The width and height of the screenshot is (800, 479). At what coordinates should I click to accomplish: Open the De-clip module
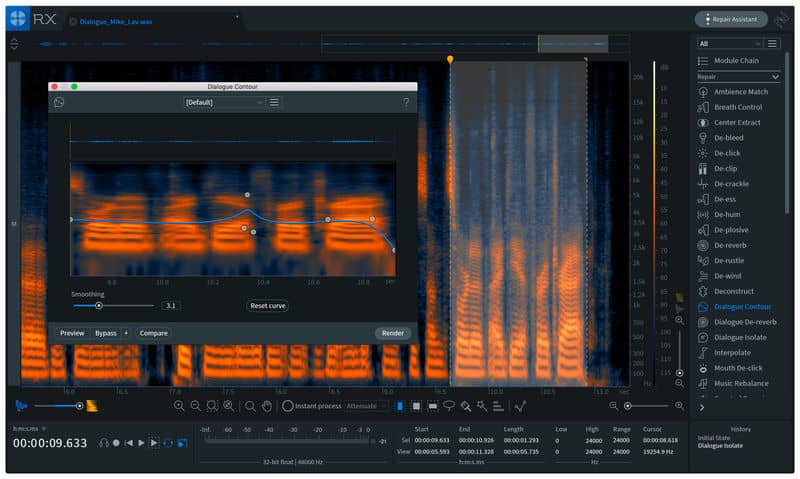click(x=717, y=168)
